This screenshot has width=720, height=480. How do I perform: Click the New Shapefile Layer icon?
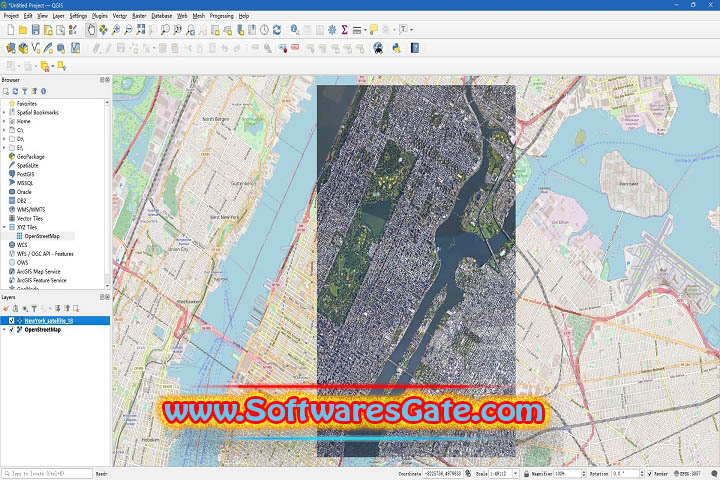[x=36, y=48]
